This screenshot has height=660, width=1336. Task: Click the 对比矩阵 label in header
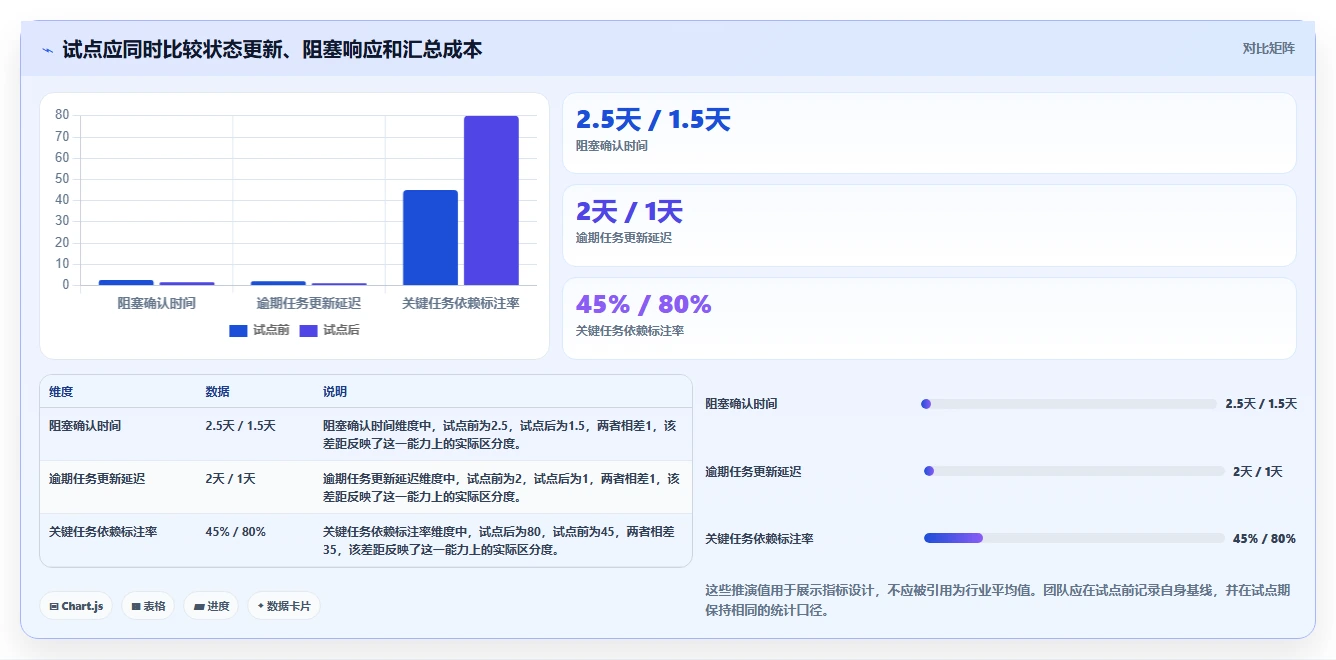(1268, 48)
